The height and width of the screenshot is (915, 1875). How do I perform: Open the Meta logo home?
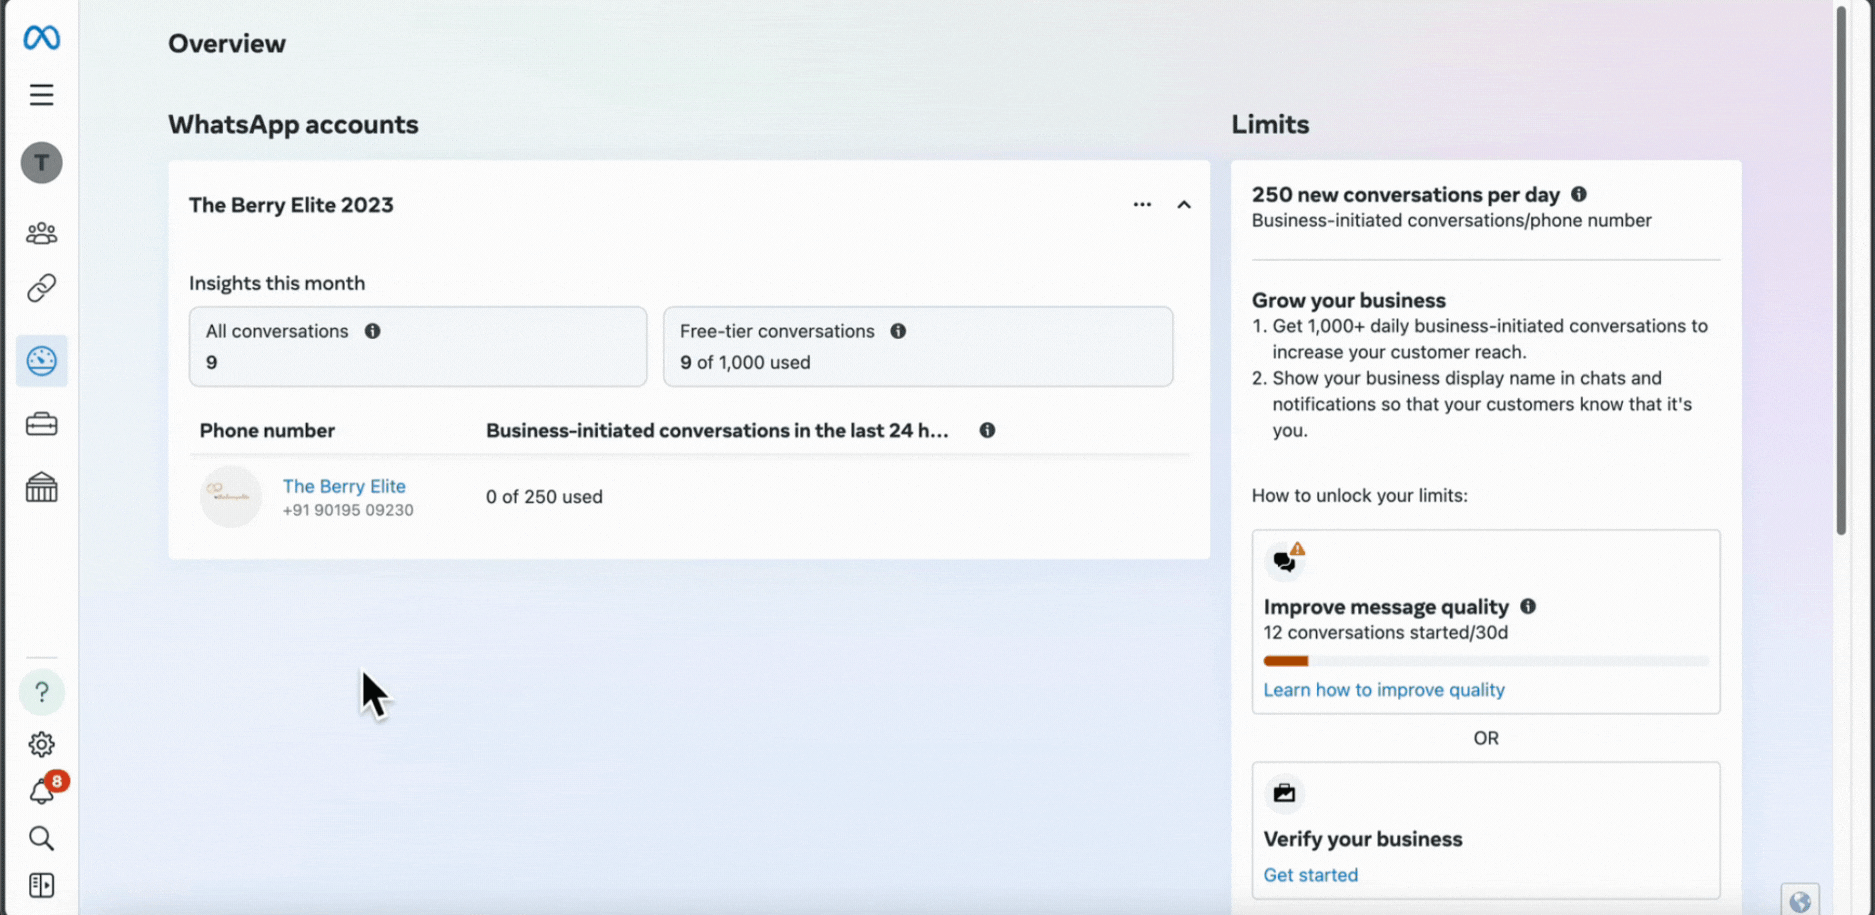coord(41,38)
